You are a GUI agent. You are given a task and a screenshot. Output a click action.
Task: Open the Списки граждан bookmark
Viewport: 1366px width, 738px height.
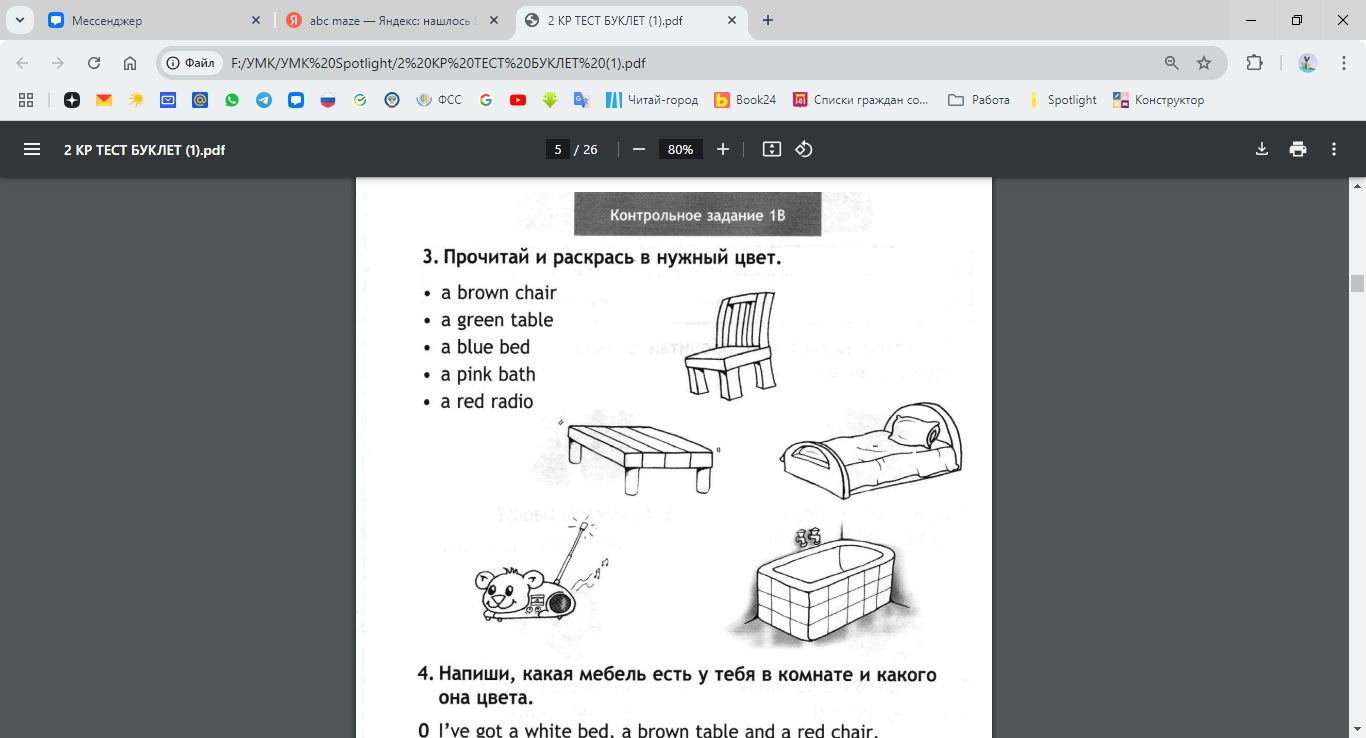(861, 100)
